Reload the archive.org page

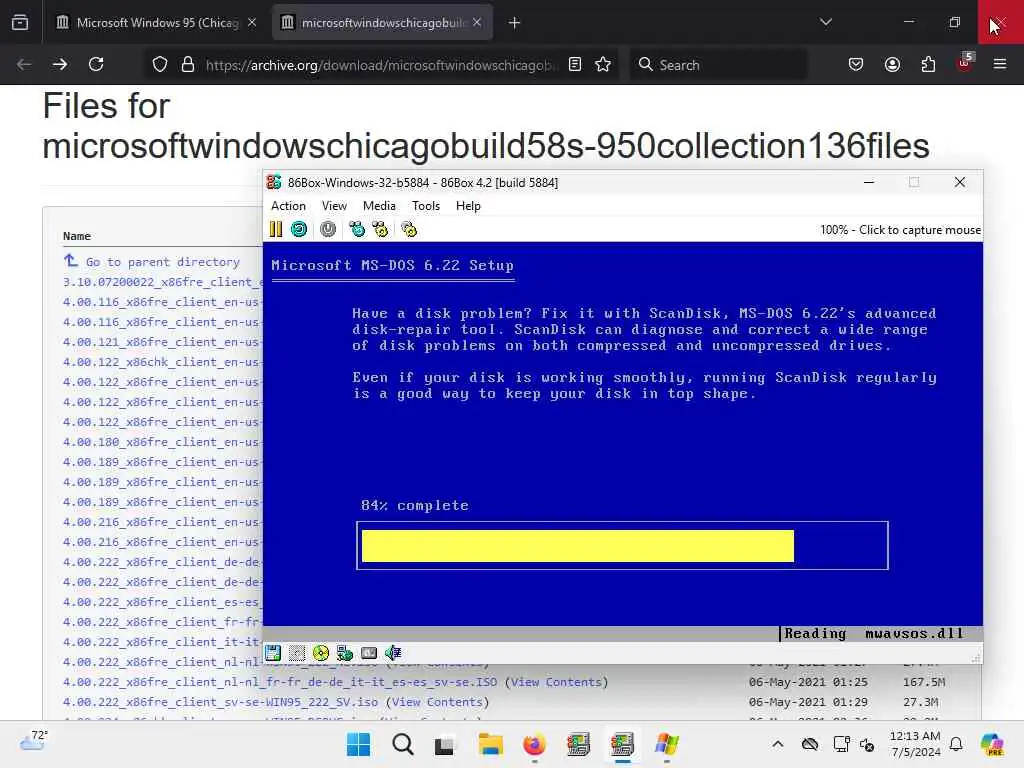tap(96, 64)
